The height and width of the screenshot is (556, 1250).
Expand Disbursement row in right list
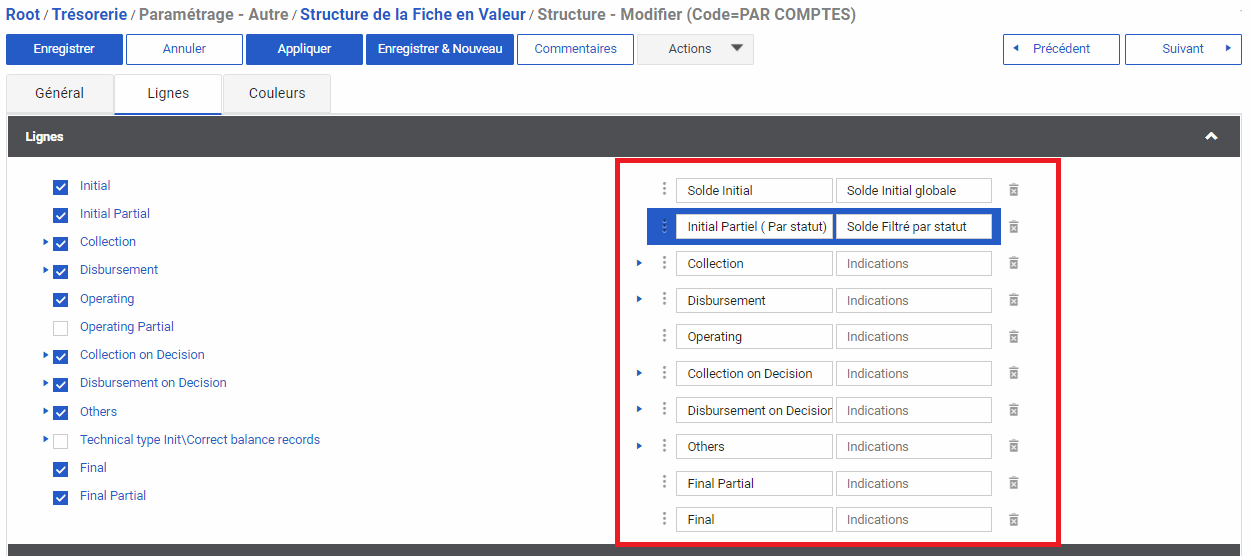point(639,299)
